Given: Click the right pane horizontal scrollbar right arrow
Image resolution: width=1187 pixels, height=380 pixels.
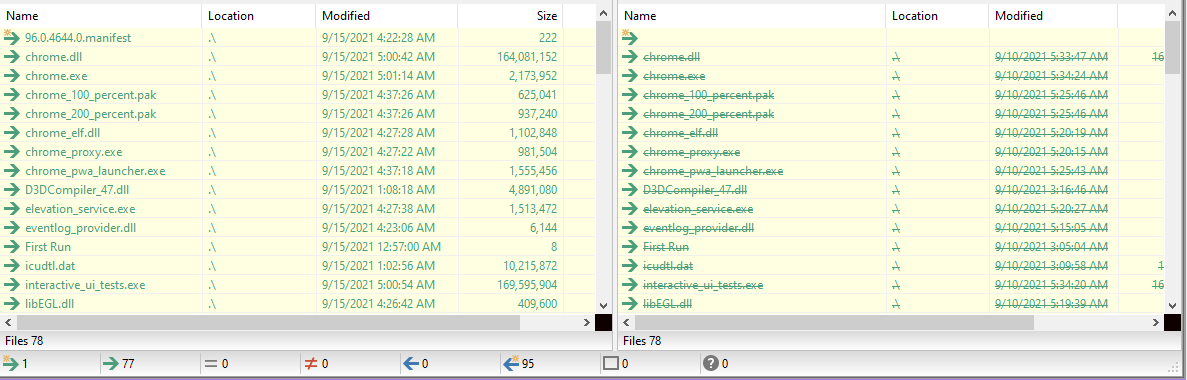Looking at the screenshot, I should [x=1155, y=322].
